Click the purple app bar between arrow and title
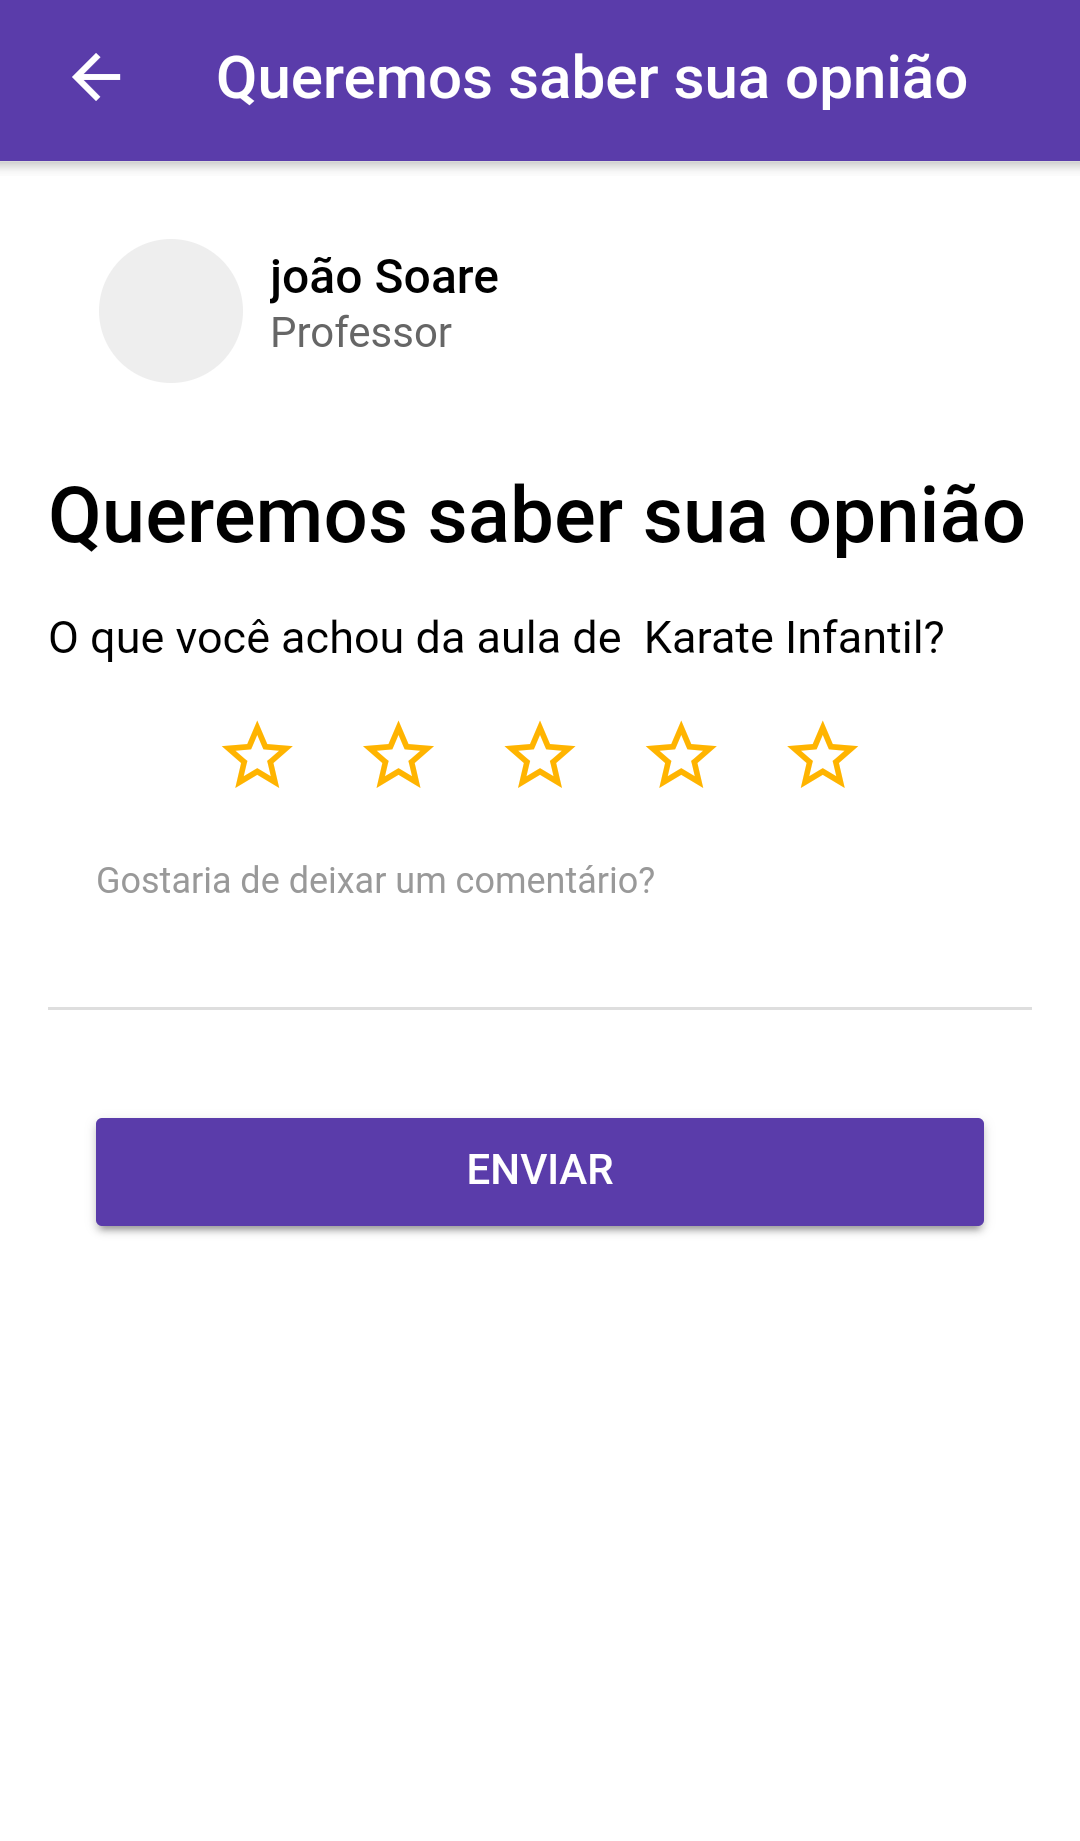 (x=168, y=79)
